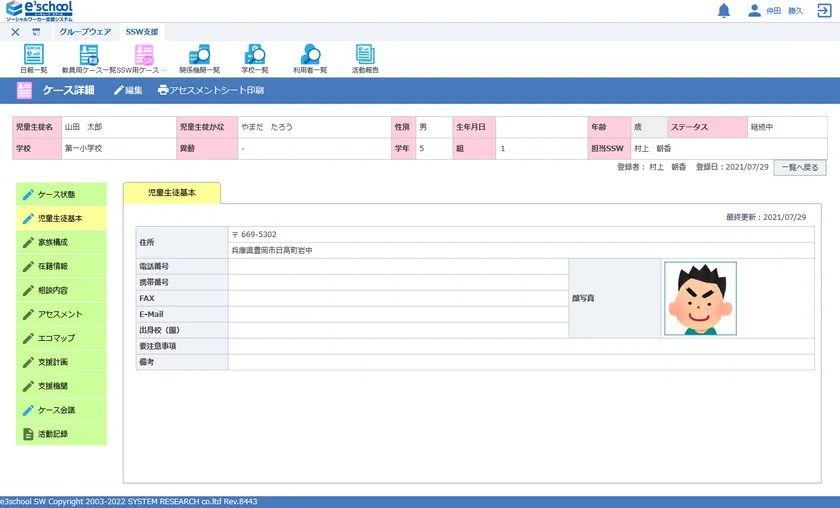Open 関係機関一覧 from the toolbar

coord(199,59)
